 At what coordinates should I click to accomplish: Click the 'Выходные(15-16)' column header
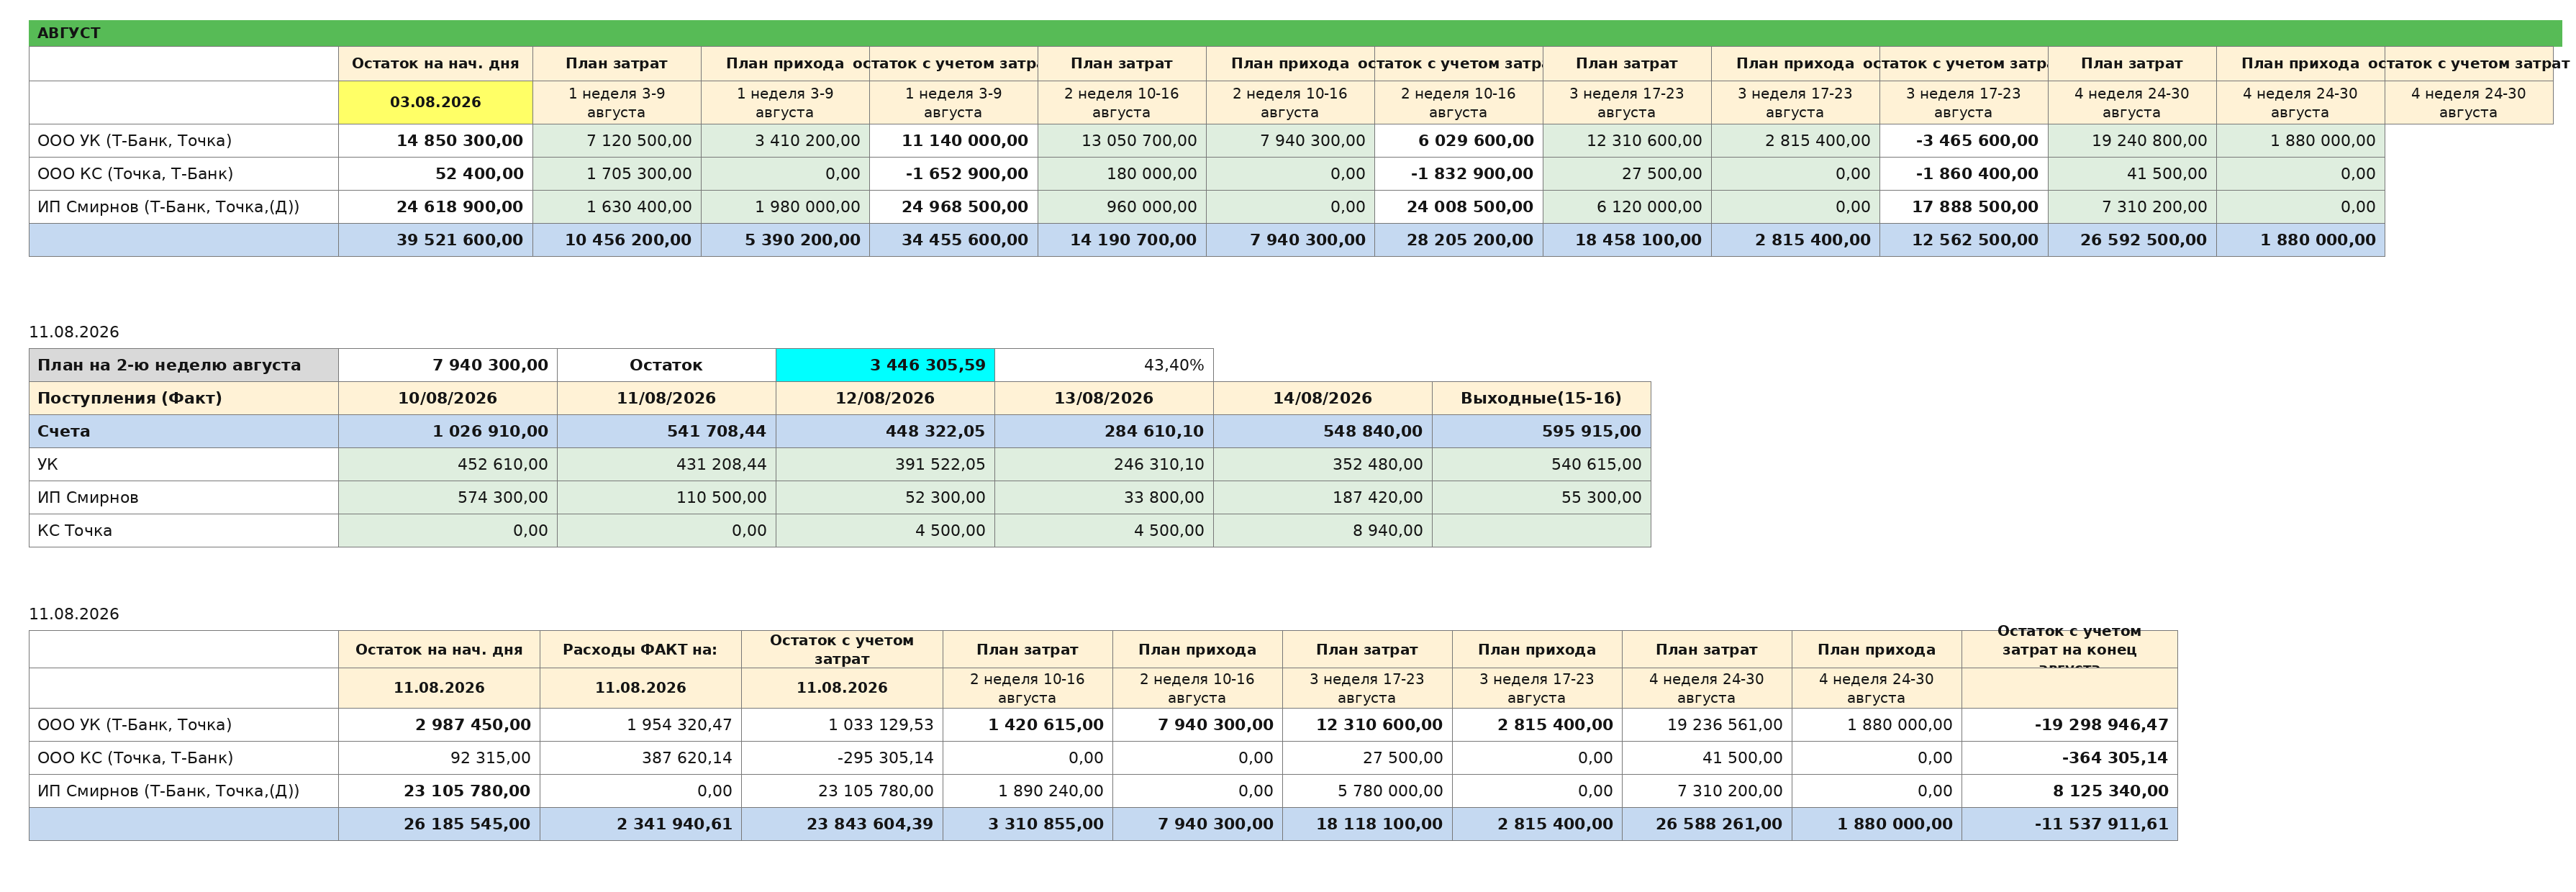(x=1541, y=398)
